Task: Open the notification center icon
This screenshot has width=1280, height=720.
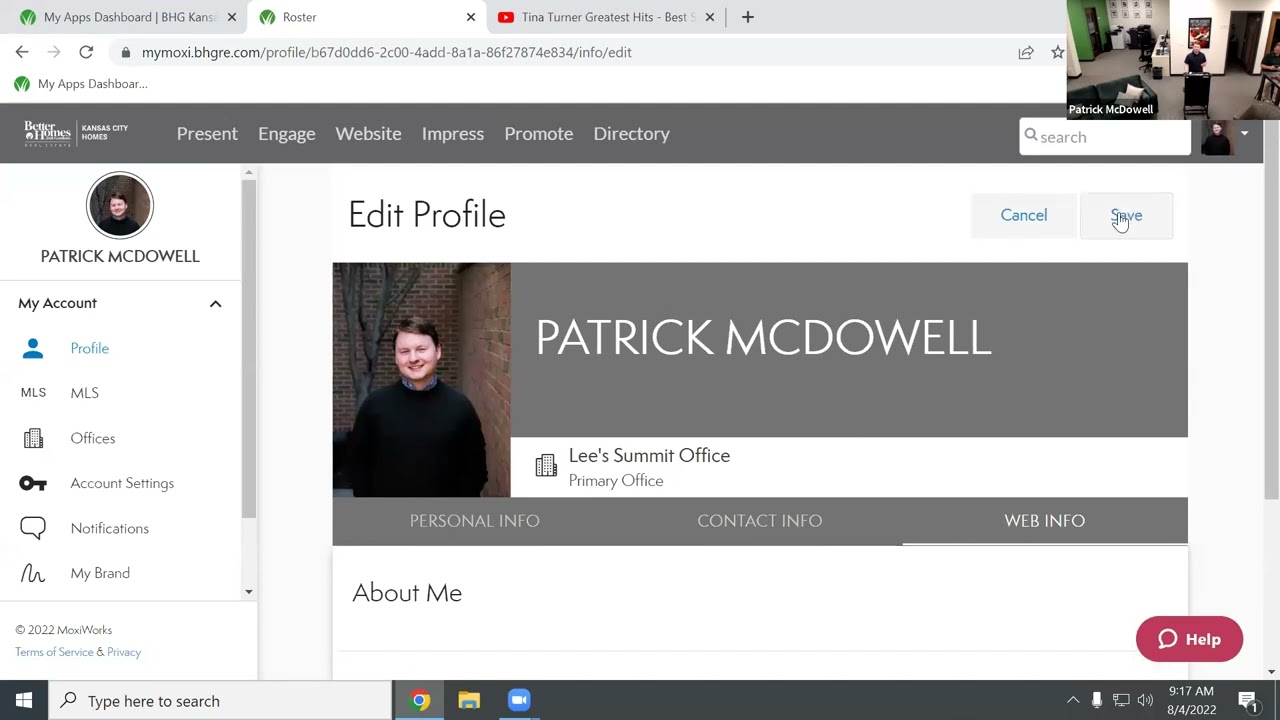Action: (1248, 701)
